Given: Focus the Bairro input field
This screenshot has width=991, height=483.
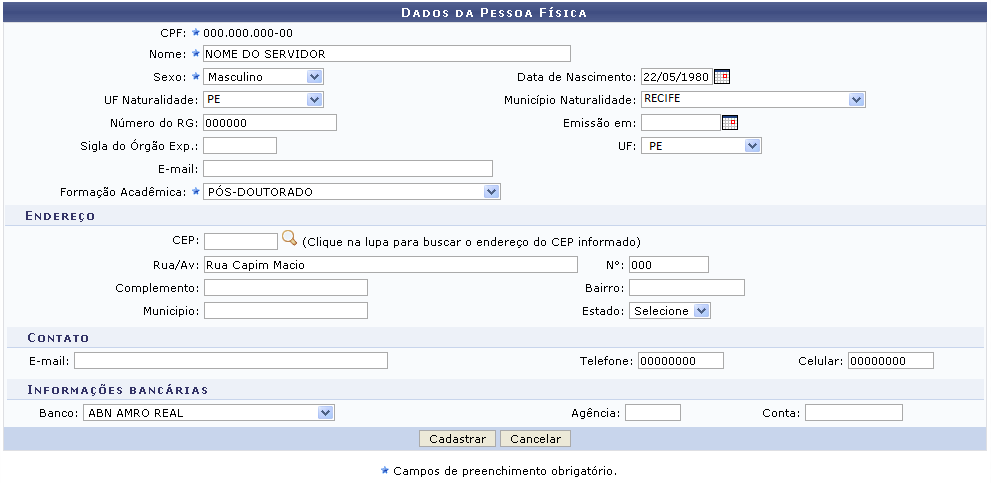Looking at the screenshot, I should 687,288.
